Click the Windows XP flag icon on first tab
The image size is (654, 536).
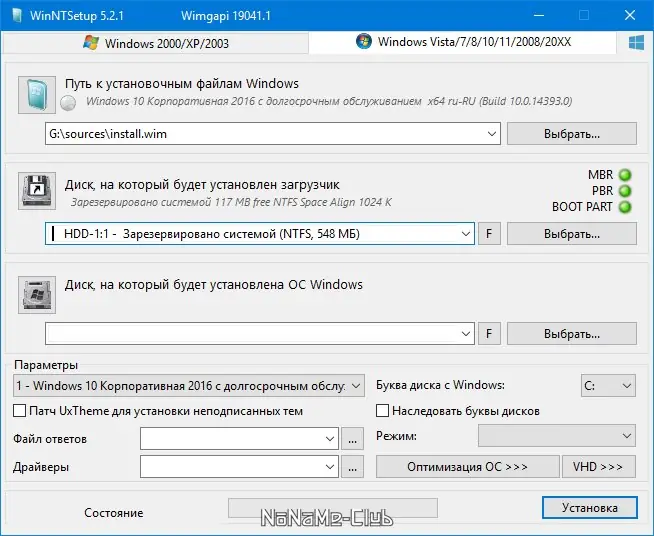click(91, 43)
